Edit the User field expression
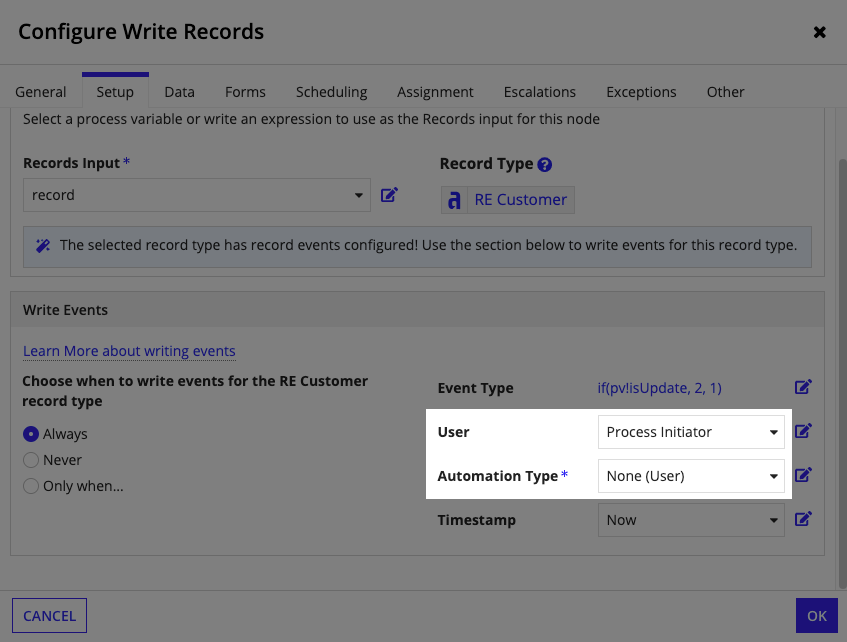The width and height of the screenshot is (847, 642). coord(803,431)
